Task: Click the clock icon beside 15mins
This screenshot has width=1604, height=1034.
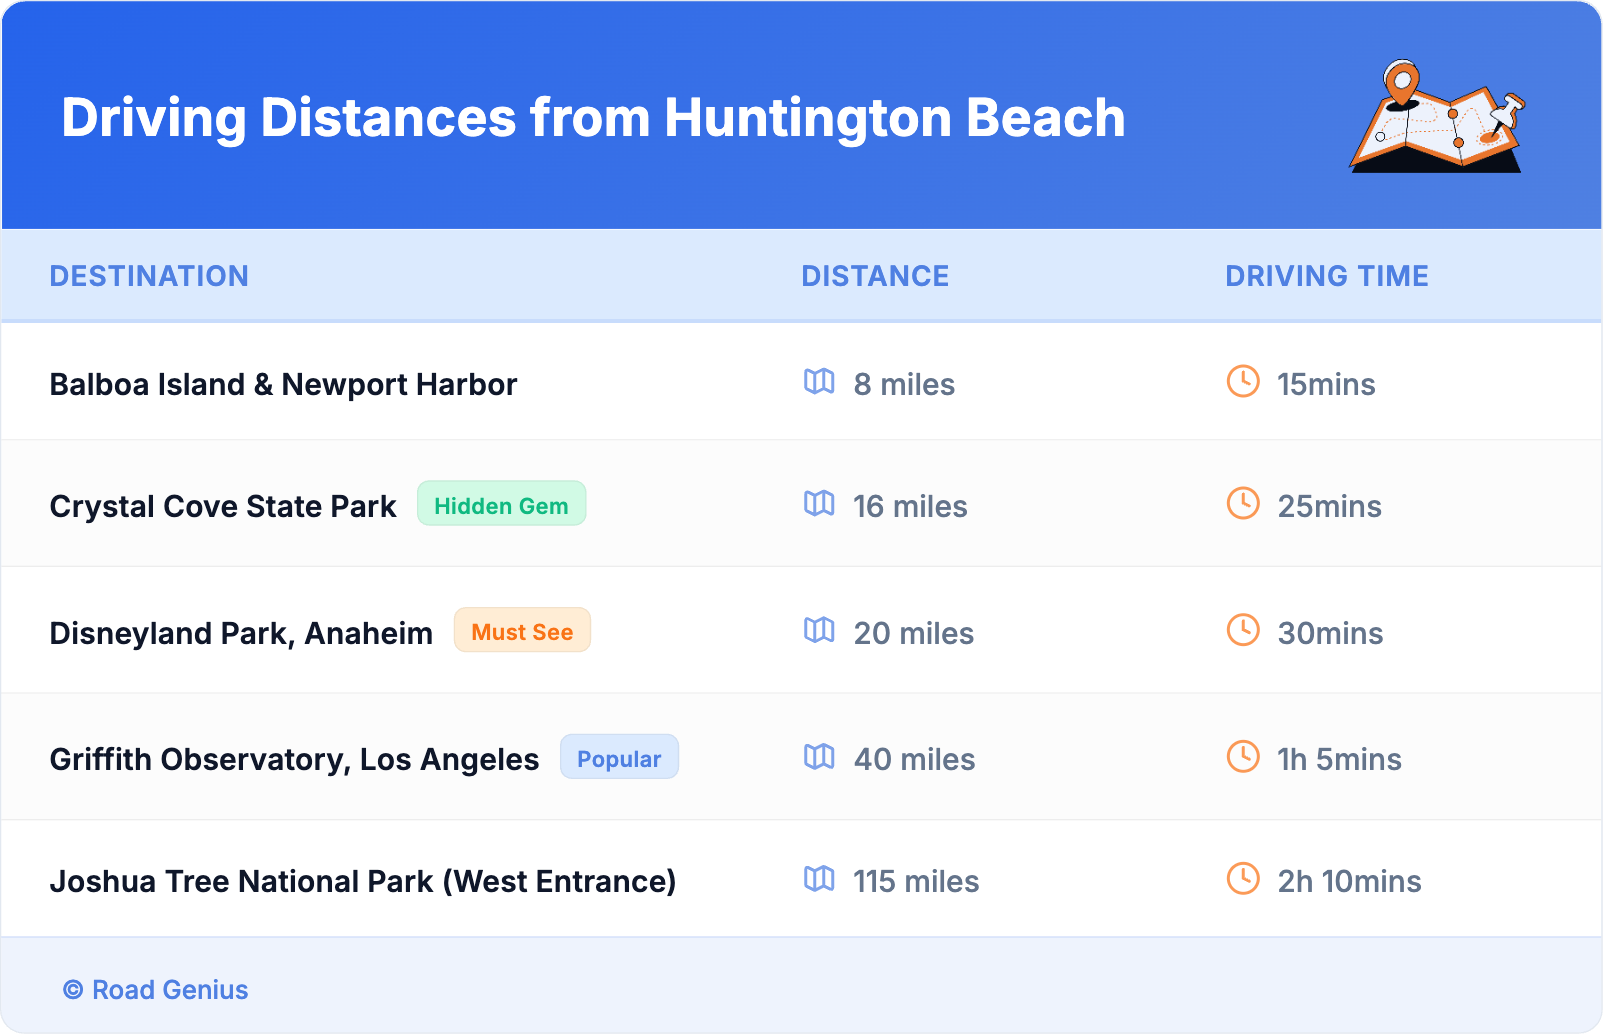Action: point(1243,381)
